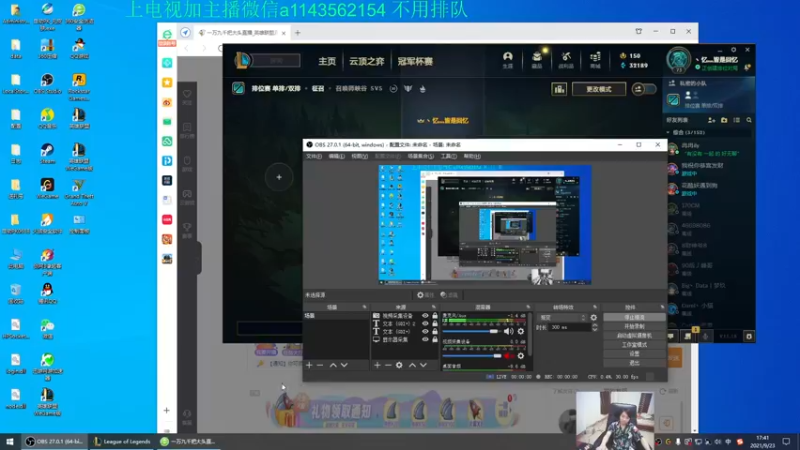
Task: Open OBS File menu
Action: [314, 156]
